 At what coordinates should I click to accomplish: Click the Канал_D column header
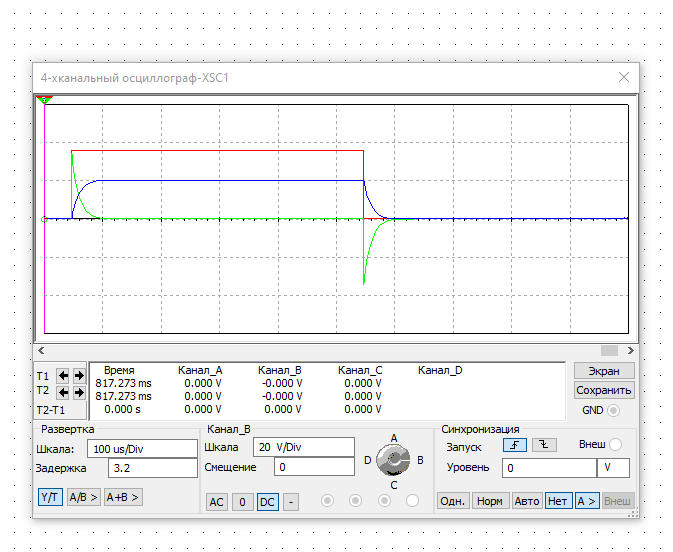[x=440, y=370]
